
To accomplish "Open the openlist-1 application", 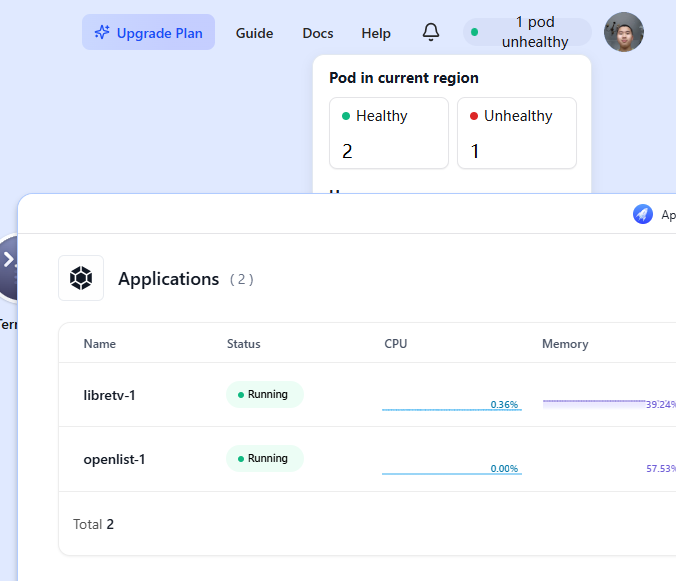I will coord(114,459).
